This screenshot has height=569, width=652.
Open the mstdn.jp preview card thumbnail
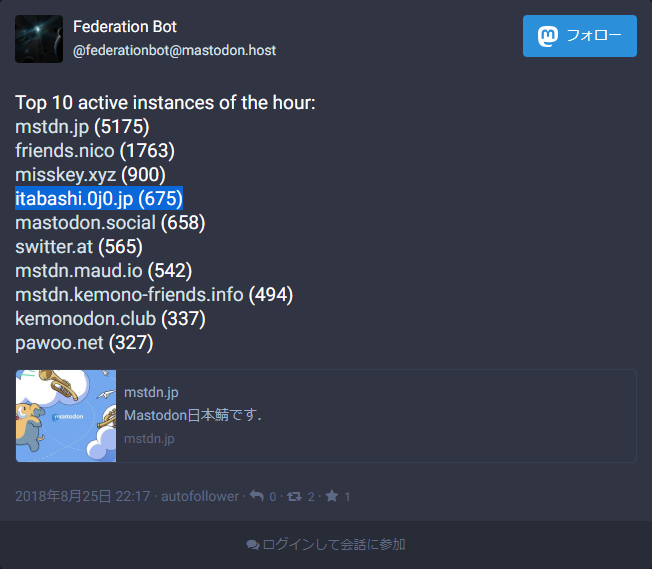point(66,416)
